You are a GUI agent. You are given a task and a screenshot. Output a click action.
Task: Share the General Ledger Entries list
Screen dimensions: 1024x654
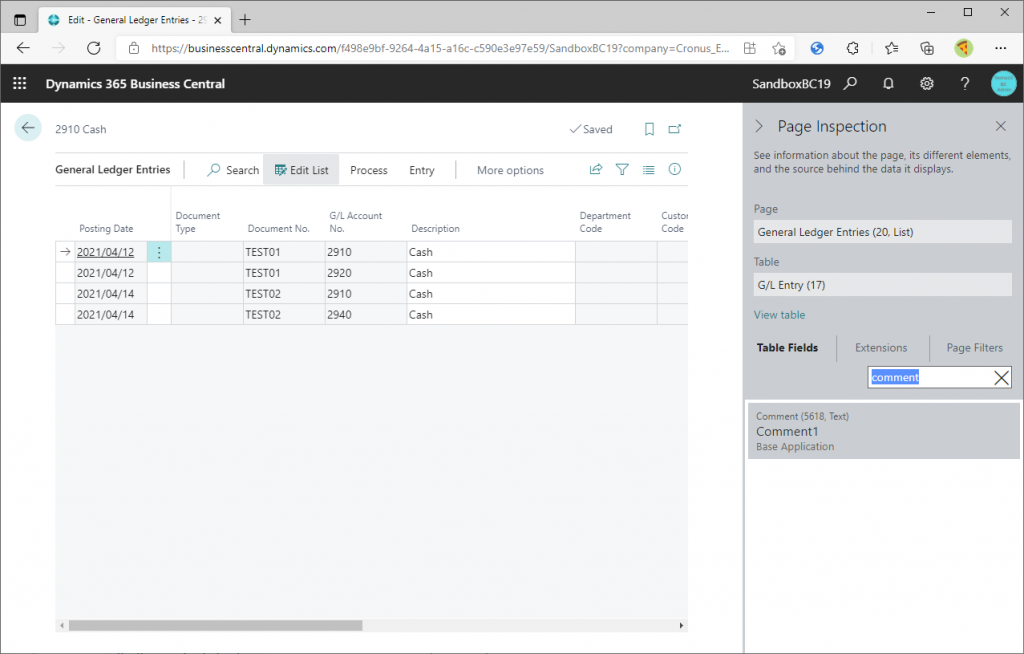(x=596, y=169)
